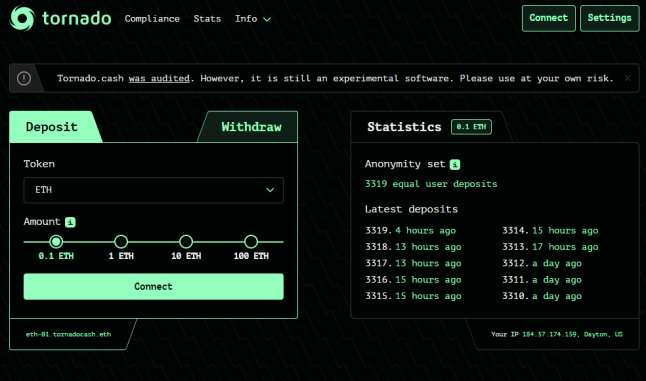
Task: Follow the 'was audited' link
Action: point(159,78)
